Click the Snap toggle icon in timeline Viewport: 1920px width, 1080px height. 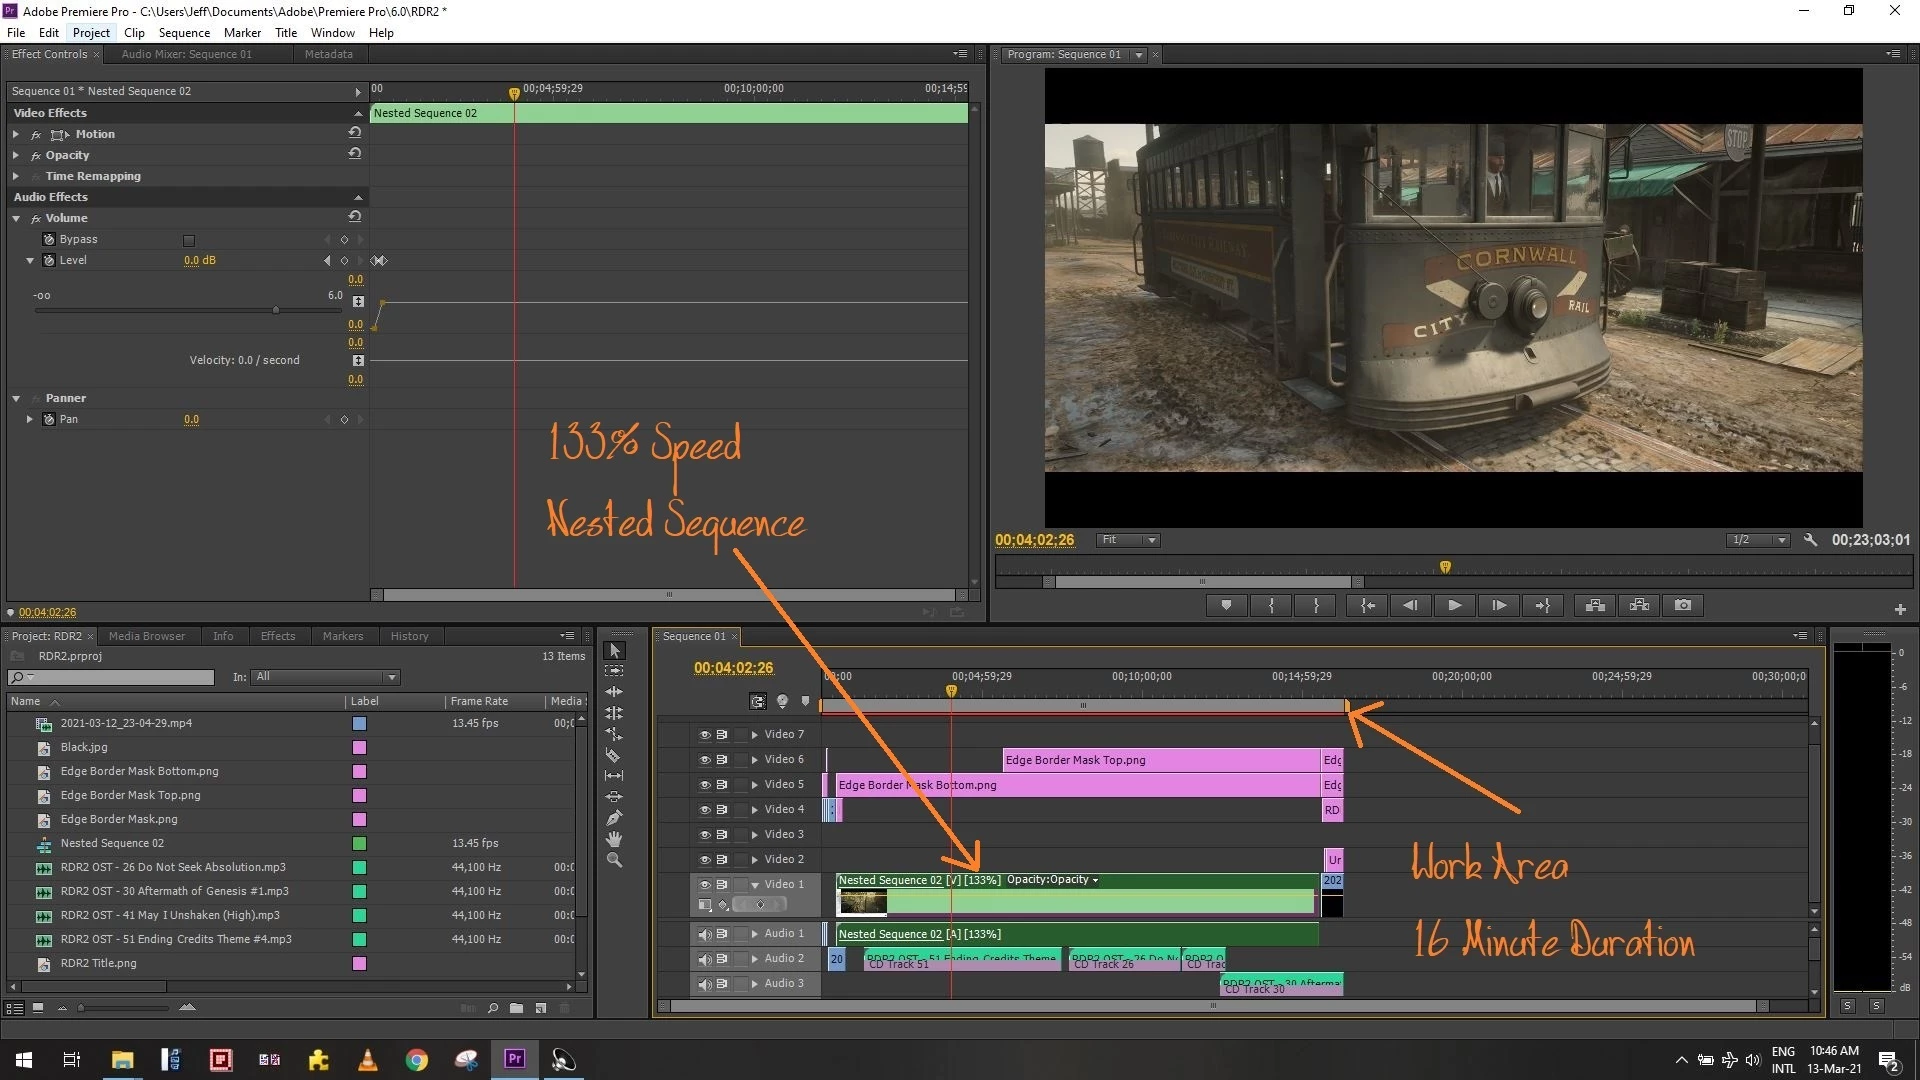click(x=758, y=702)
